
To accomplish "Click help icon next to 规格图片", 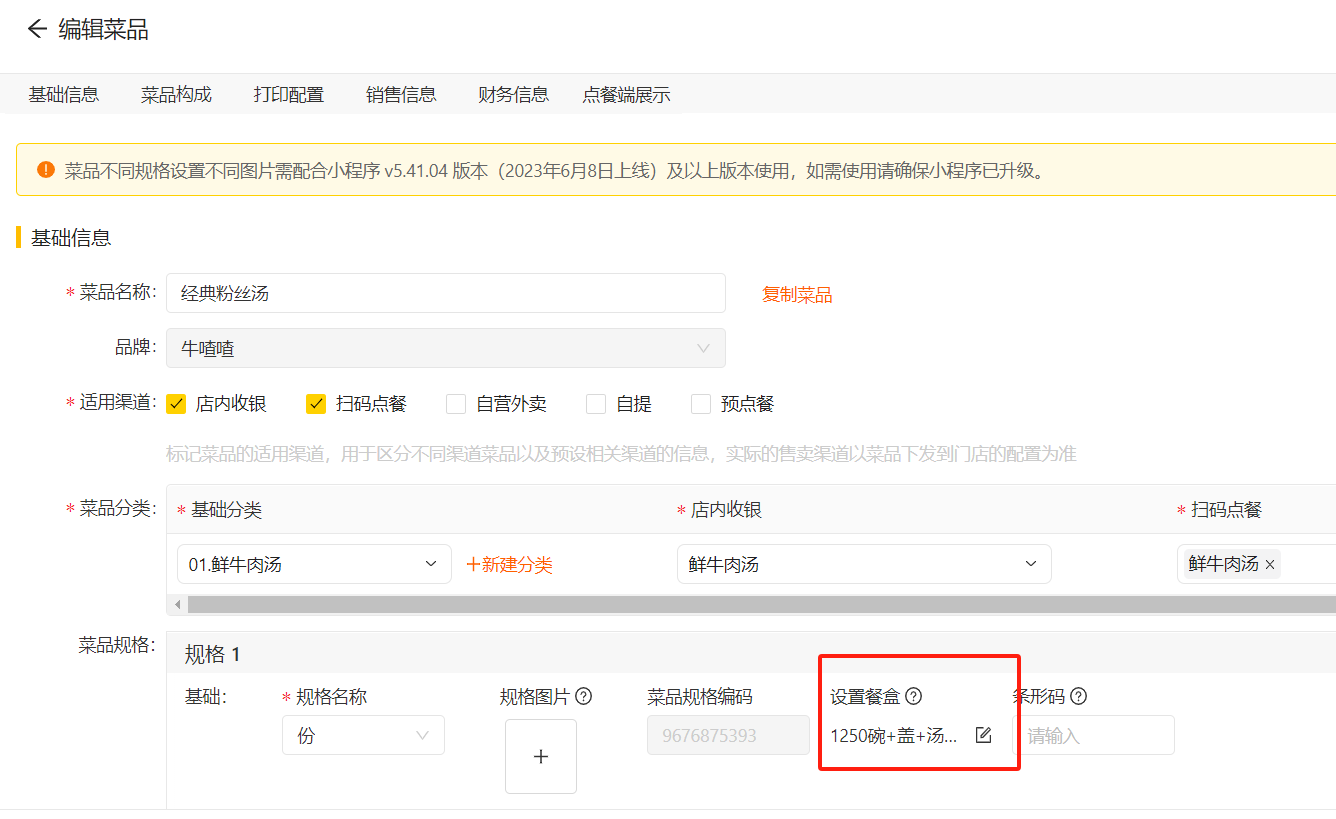I will [584, 696].
